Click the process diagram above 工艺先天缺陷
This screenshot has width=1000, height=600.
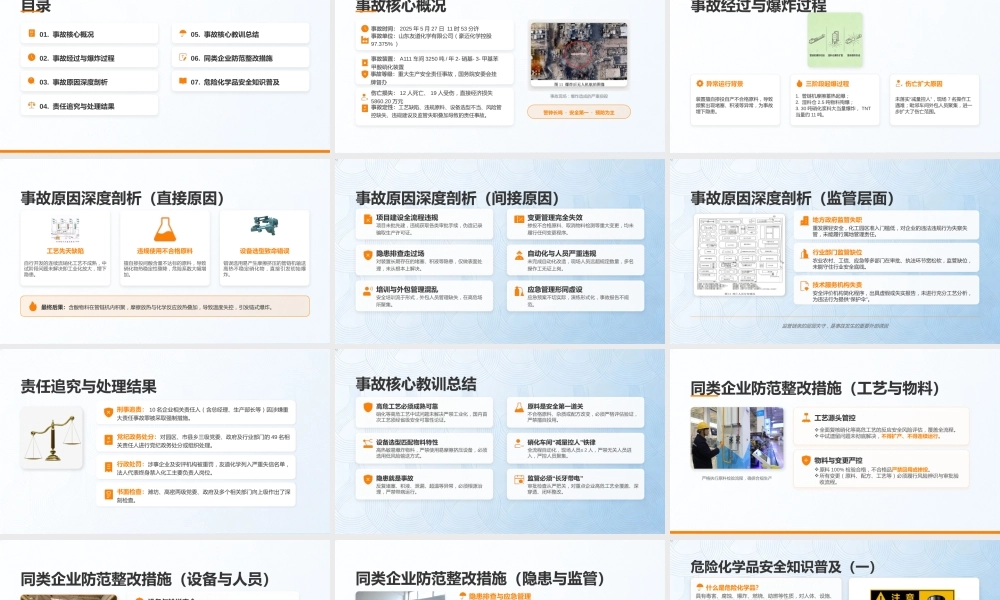click(65, 230)
